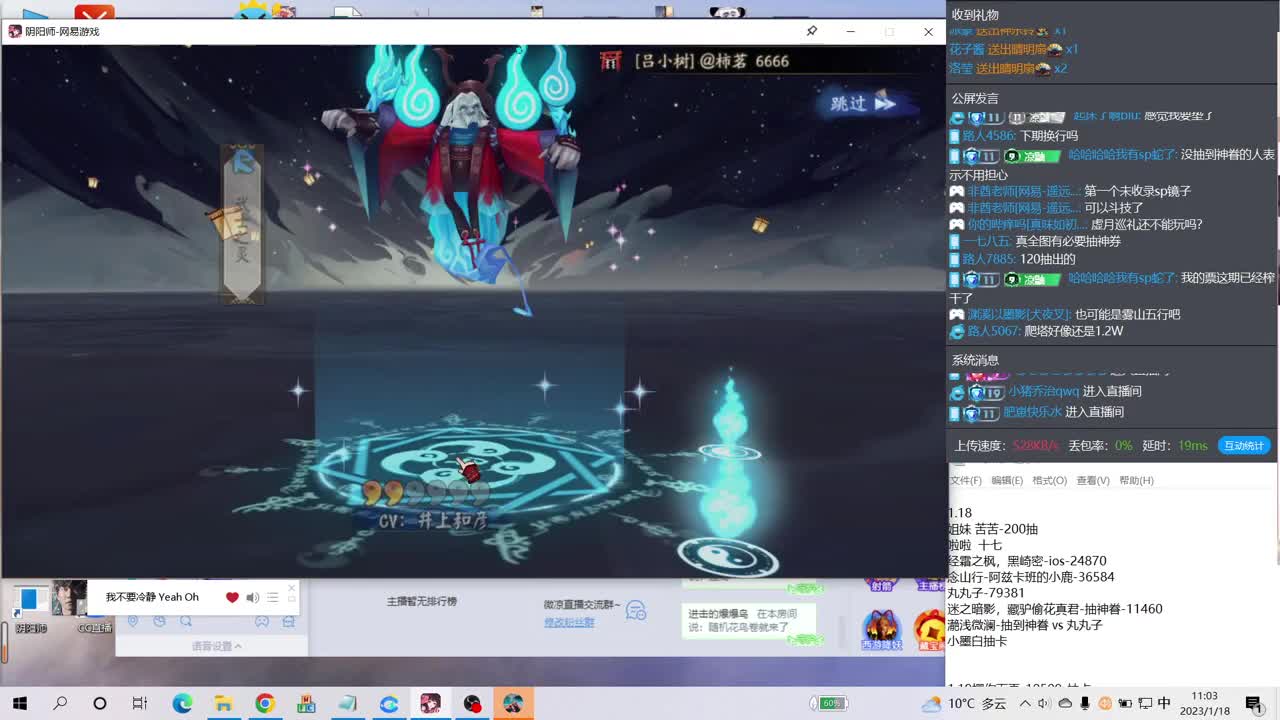
Task: Open the Windows notification center
Action: pyautogui.click(x=1254, y=703)
